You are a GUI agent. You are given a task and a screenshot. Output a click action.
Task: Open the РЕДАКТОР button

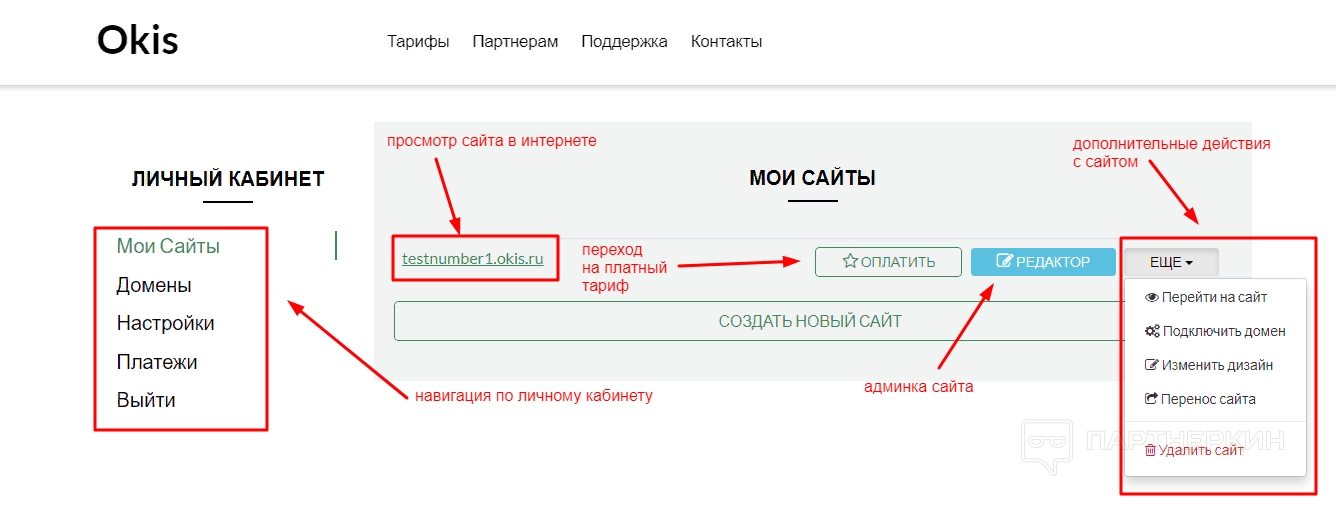tap(1043, 262)
